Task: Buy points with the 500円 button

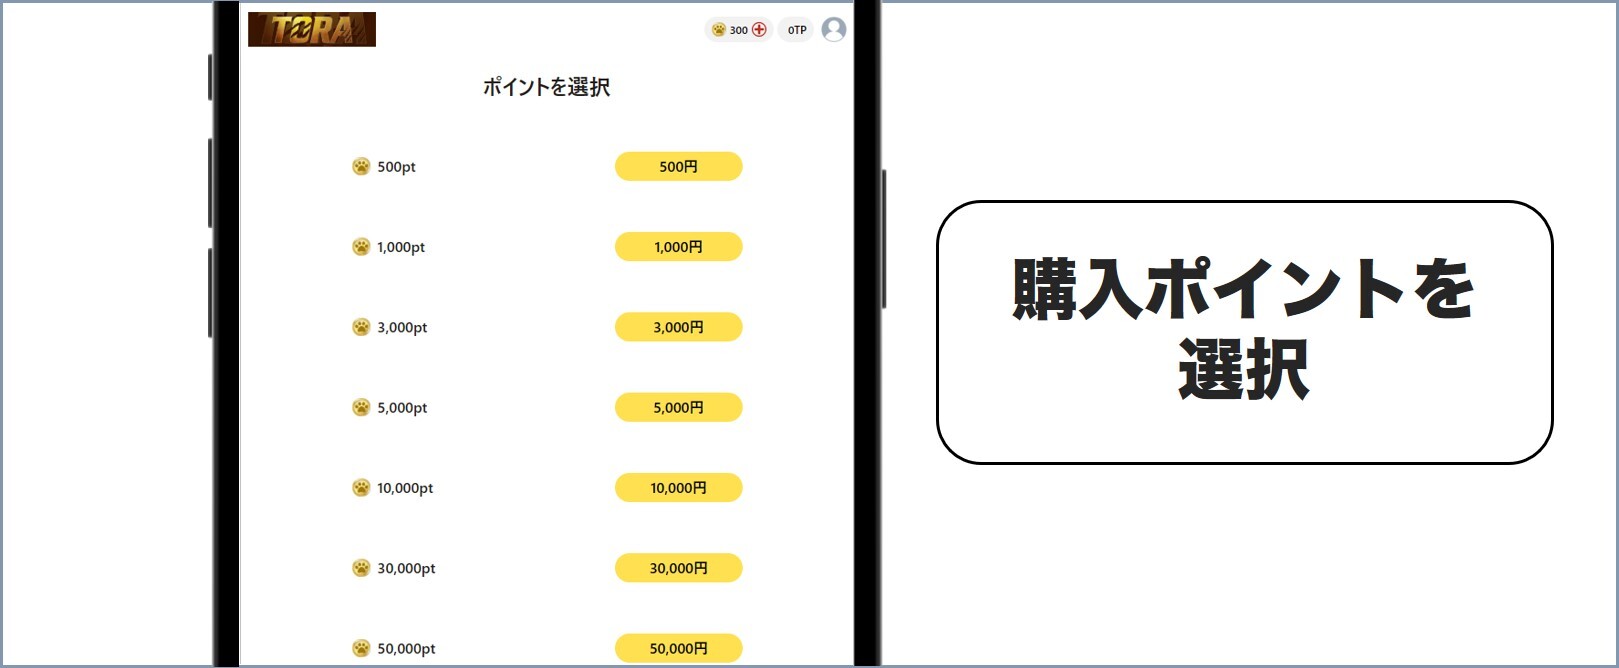Action: [x=678, y=167]
